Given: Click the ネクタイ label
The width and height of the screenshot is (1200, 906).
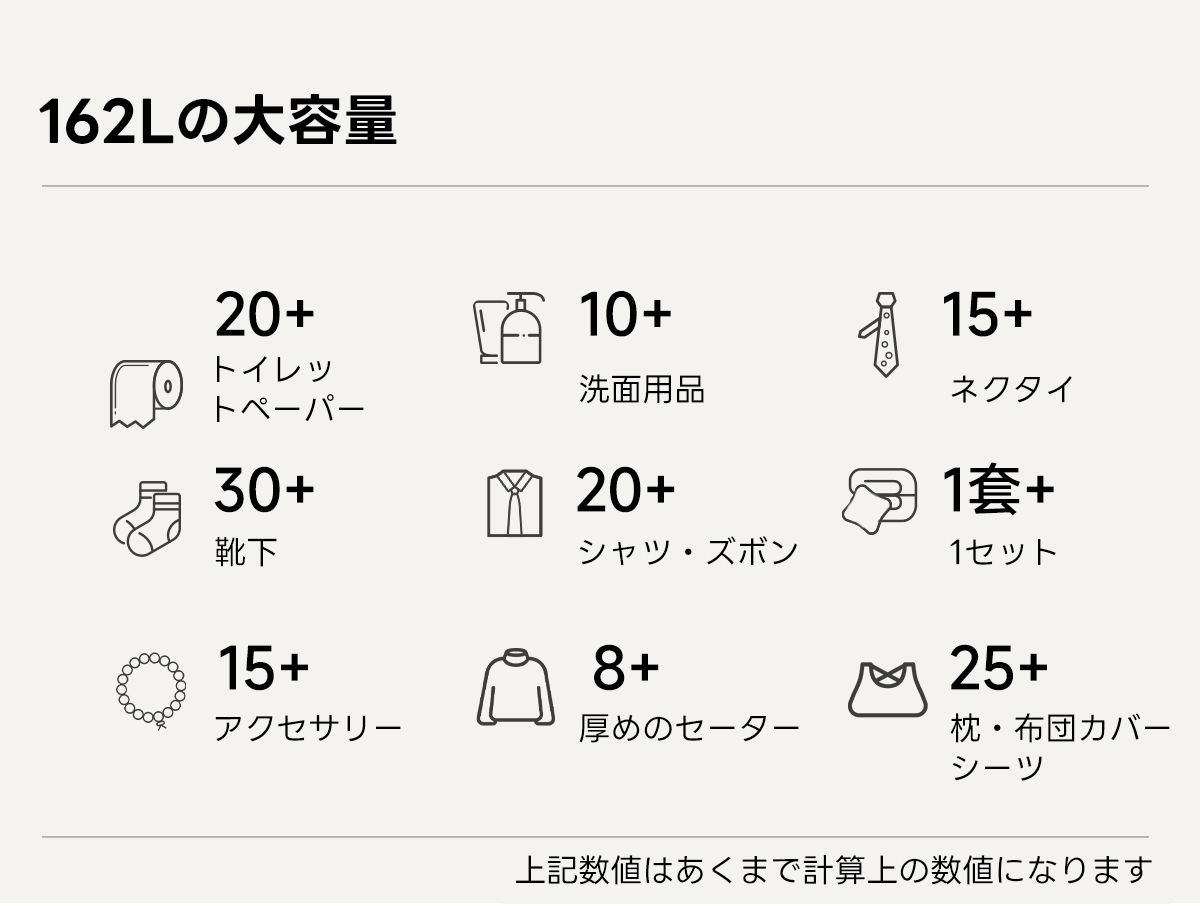Looking at the screenshot, I should tap(1011, 388).
